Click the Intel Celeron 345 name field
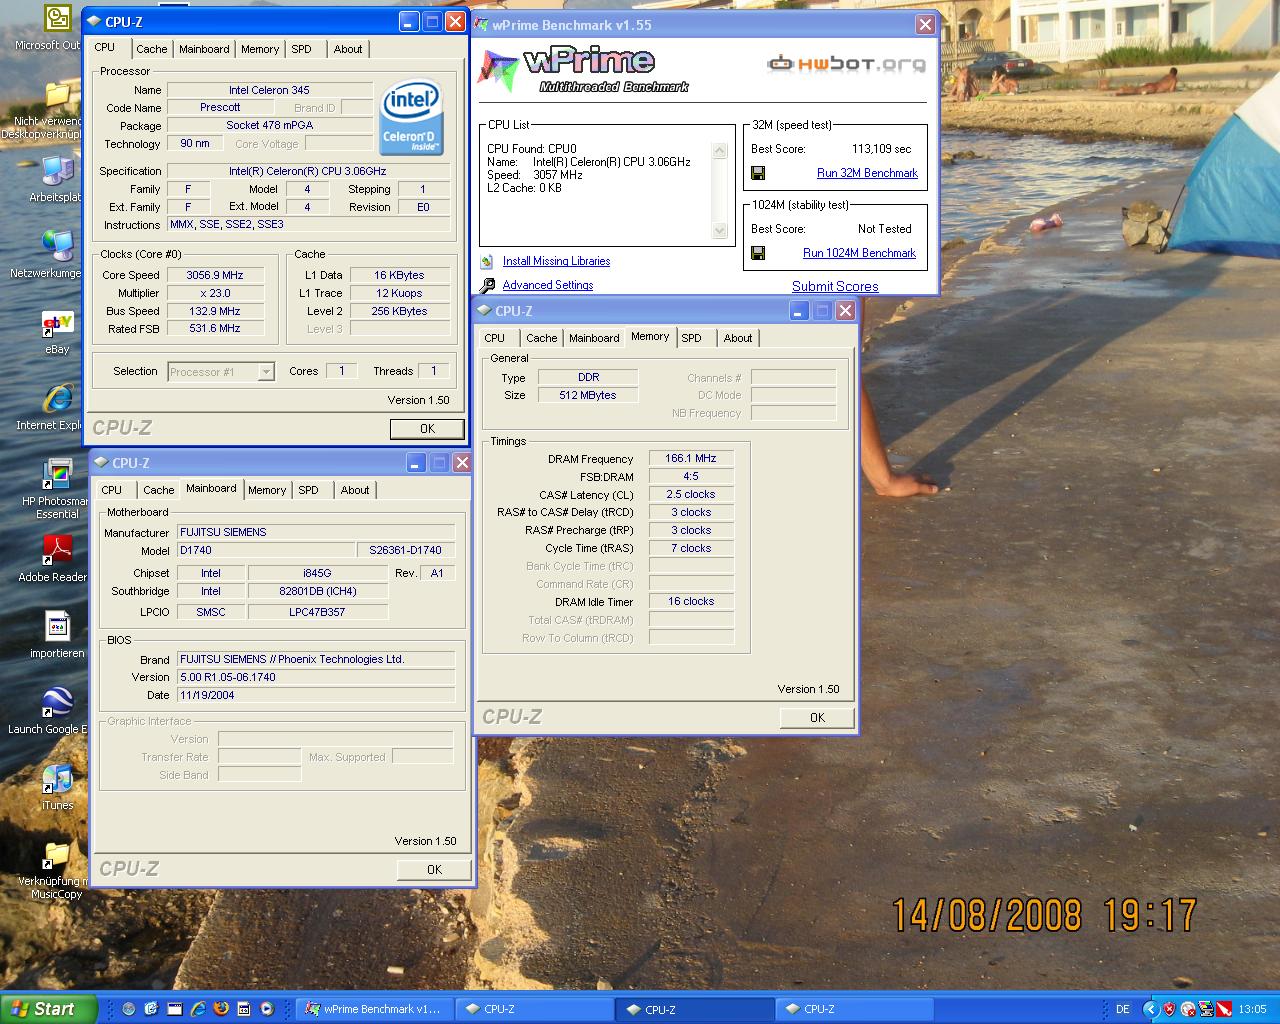The height and width of the screenshot is (1024, 1280). click(x=270, y=90)
